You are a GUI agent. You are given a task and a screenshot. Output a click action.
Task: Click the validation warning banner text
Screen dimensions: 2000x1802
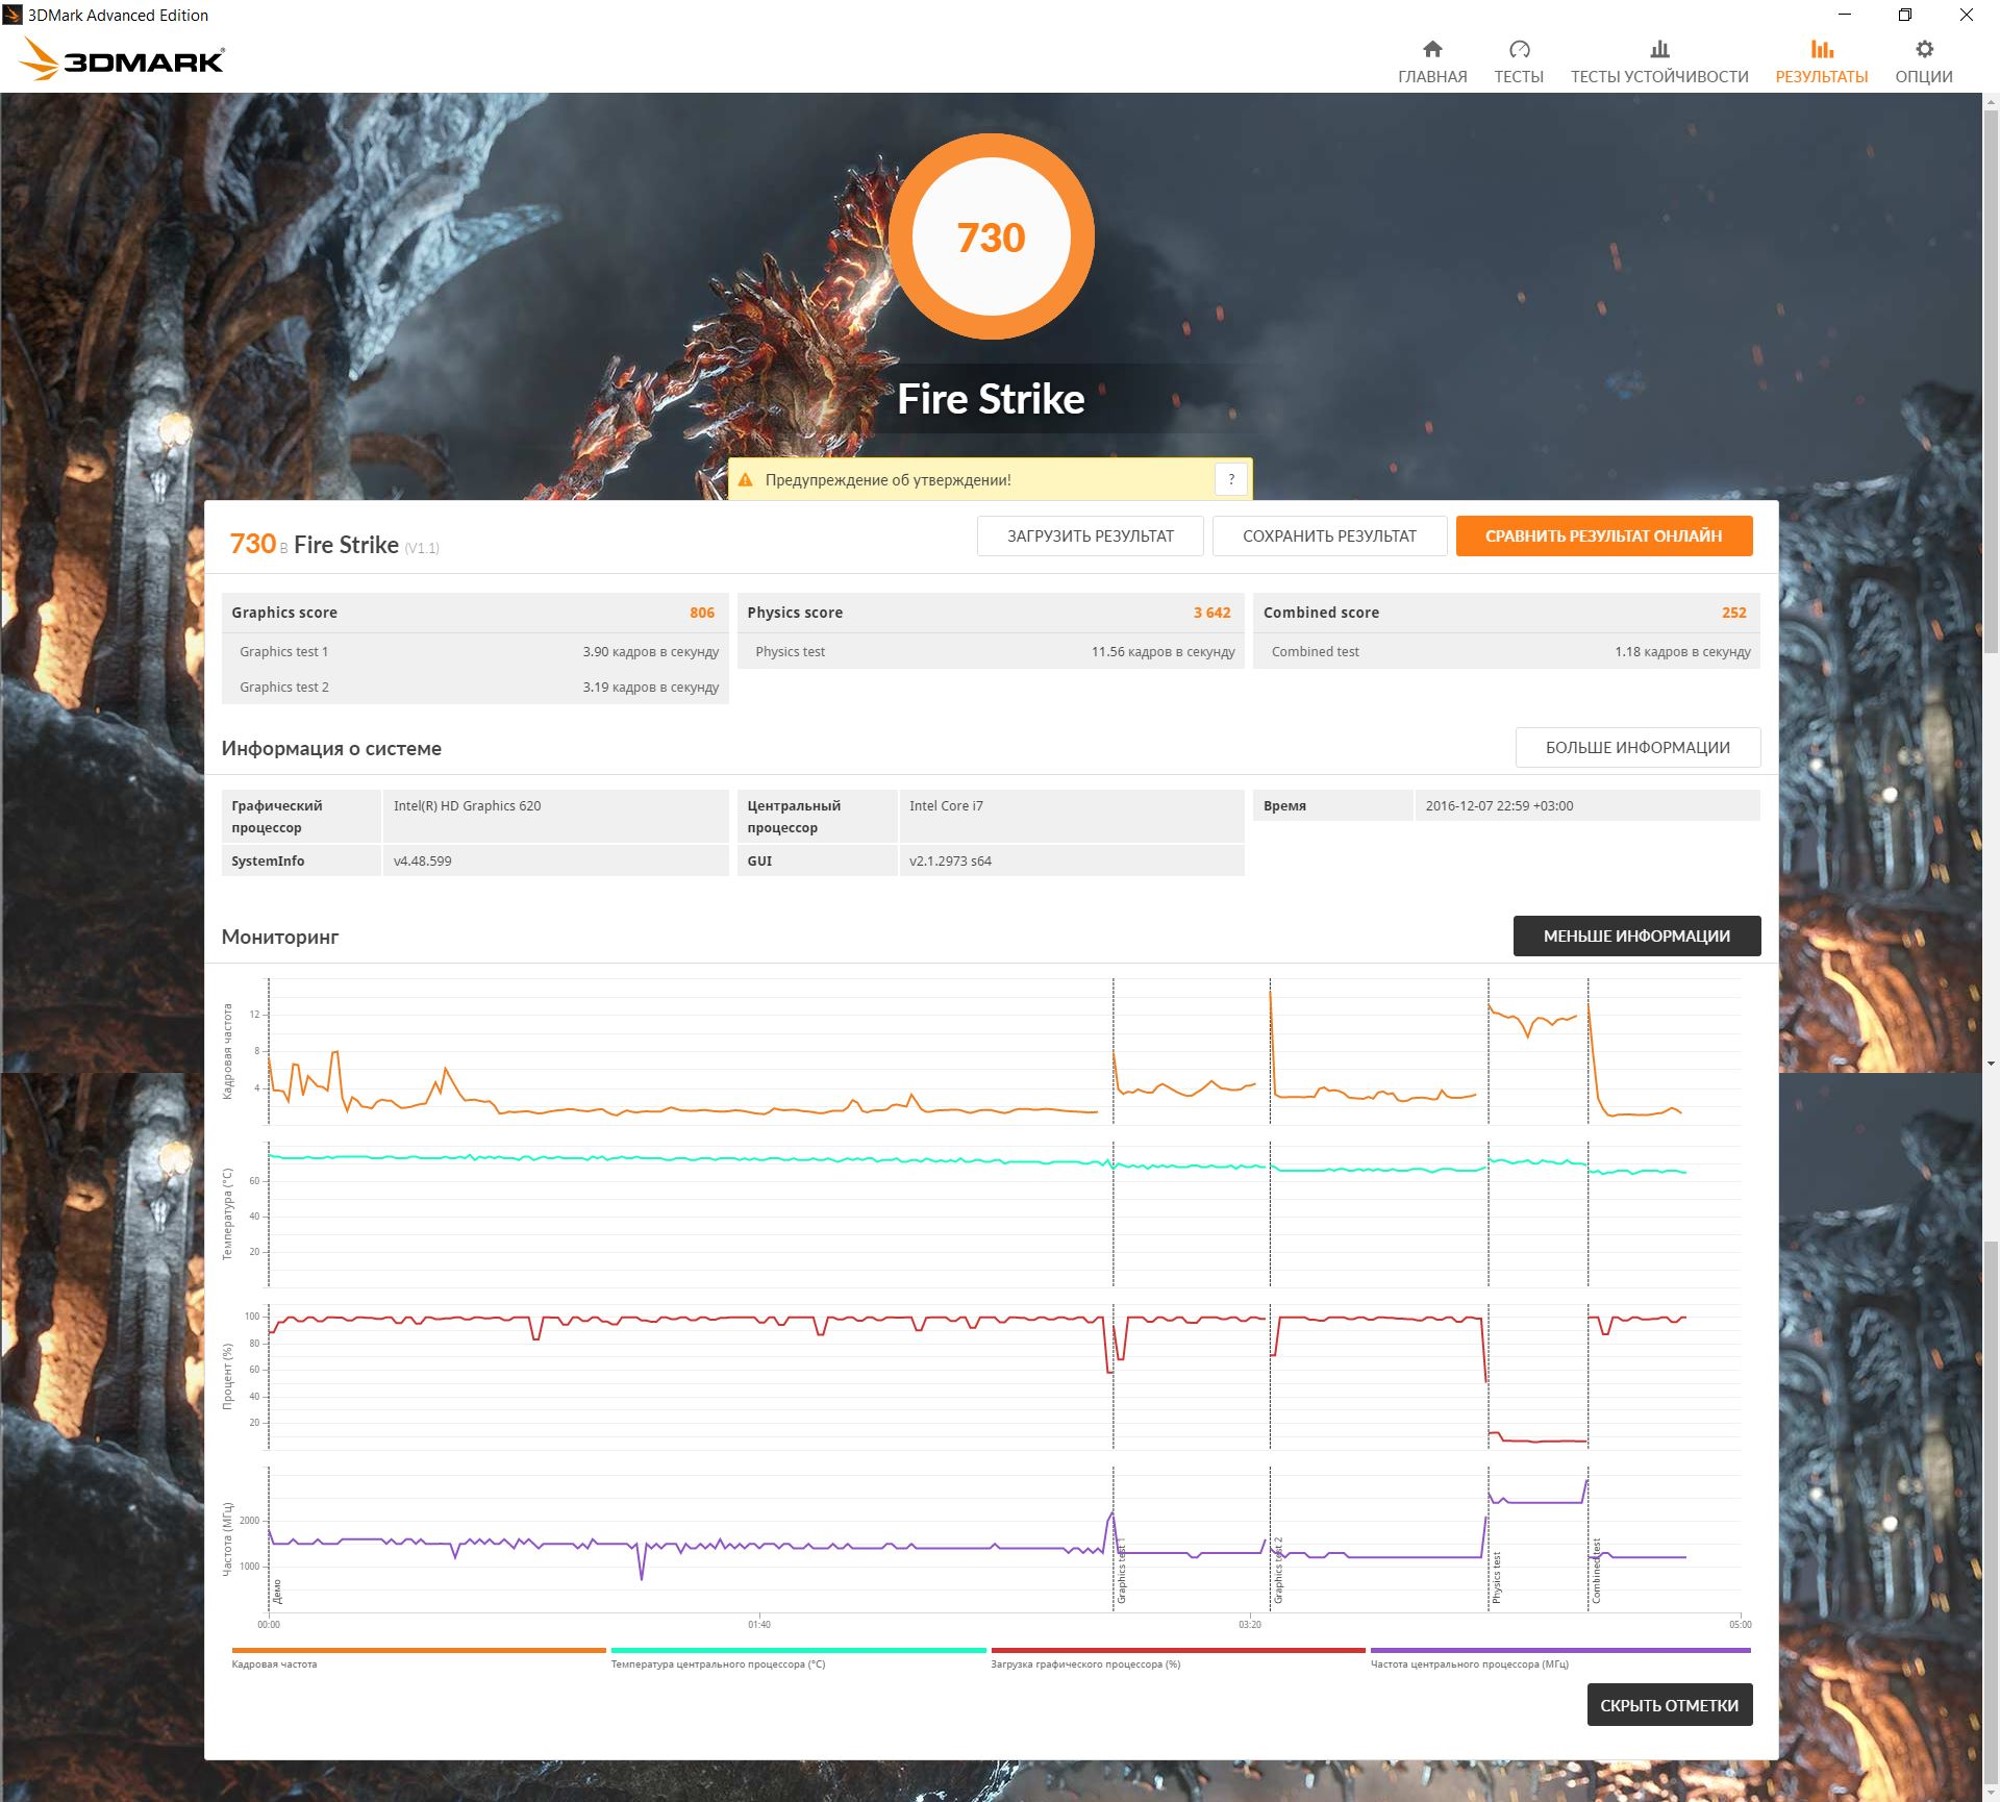(888, 480)
